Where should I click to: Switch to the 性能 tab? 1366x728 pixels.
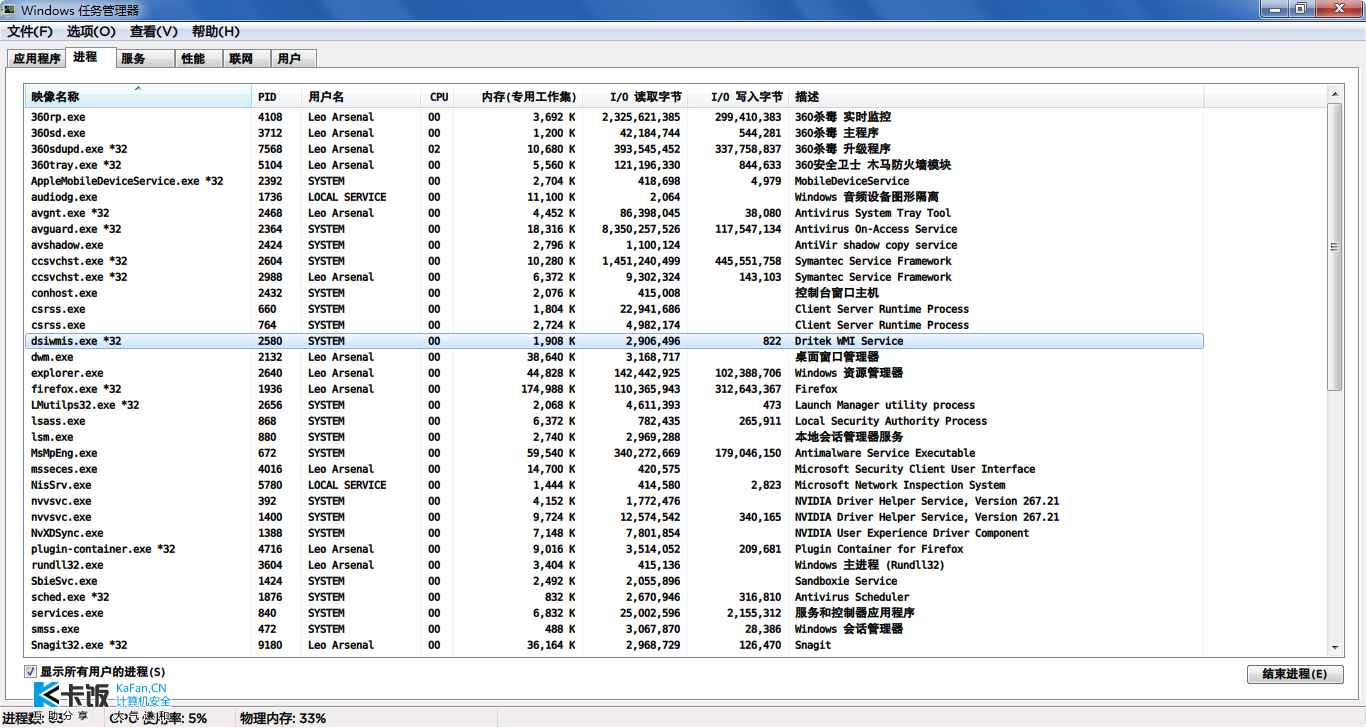click(198, 59)
